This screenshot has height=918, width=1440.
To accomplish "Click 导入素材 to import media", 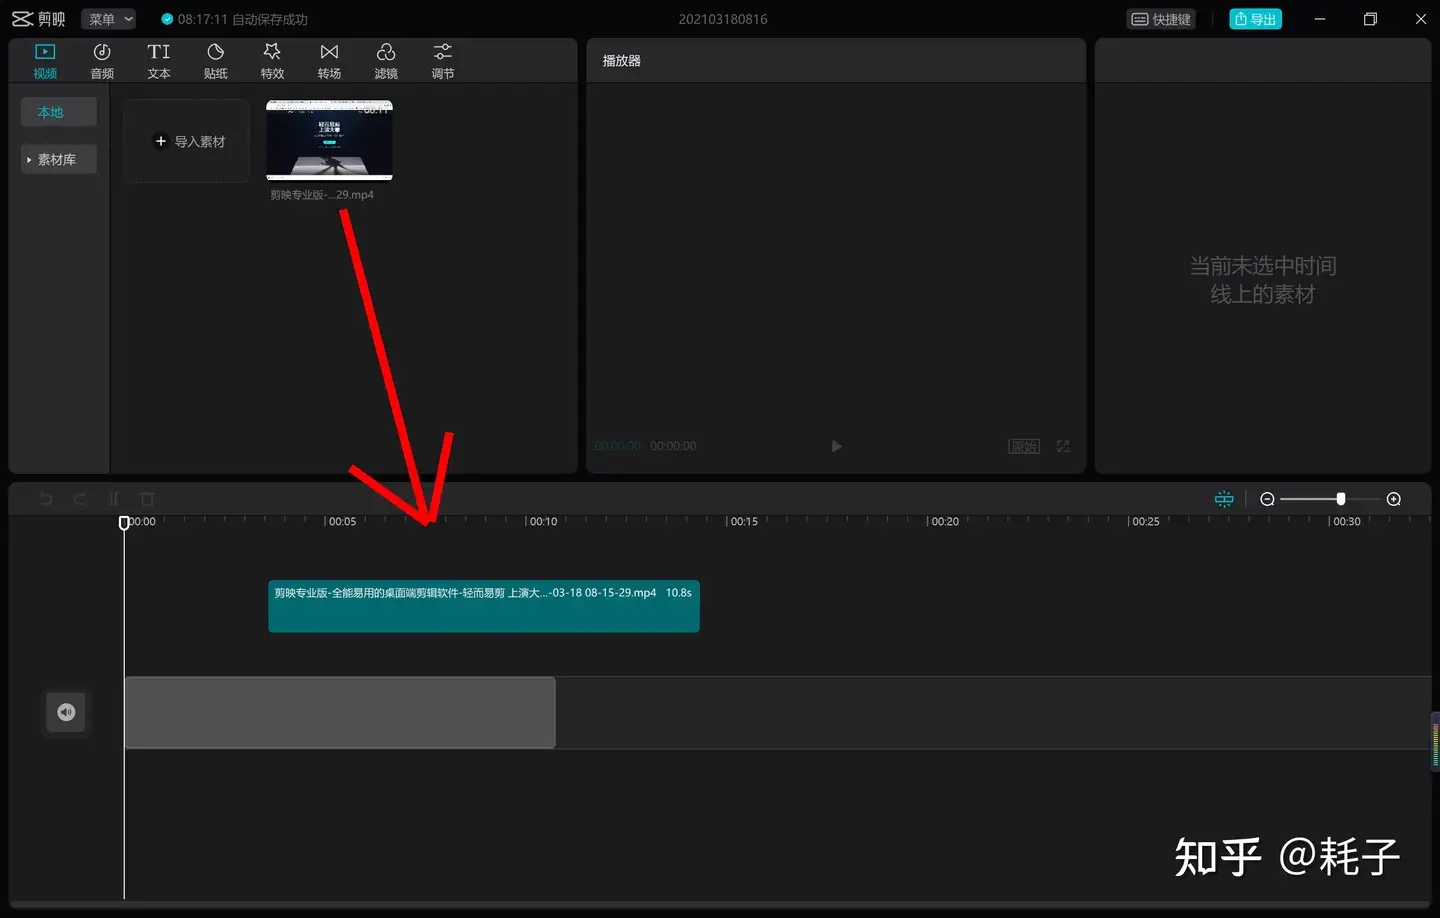I will point(187,141).
